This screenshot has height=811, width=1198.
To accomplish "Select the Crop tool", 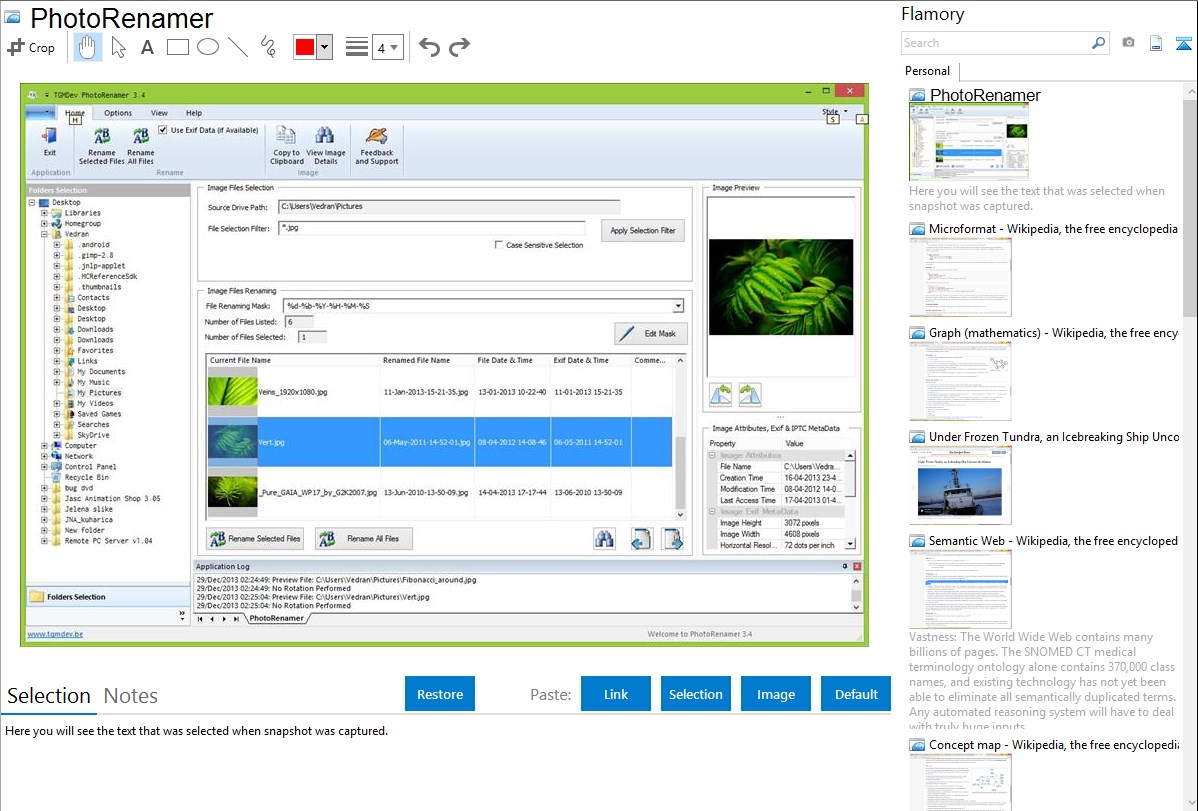I will (x=31, y=47).
